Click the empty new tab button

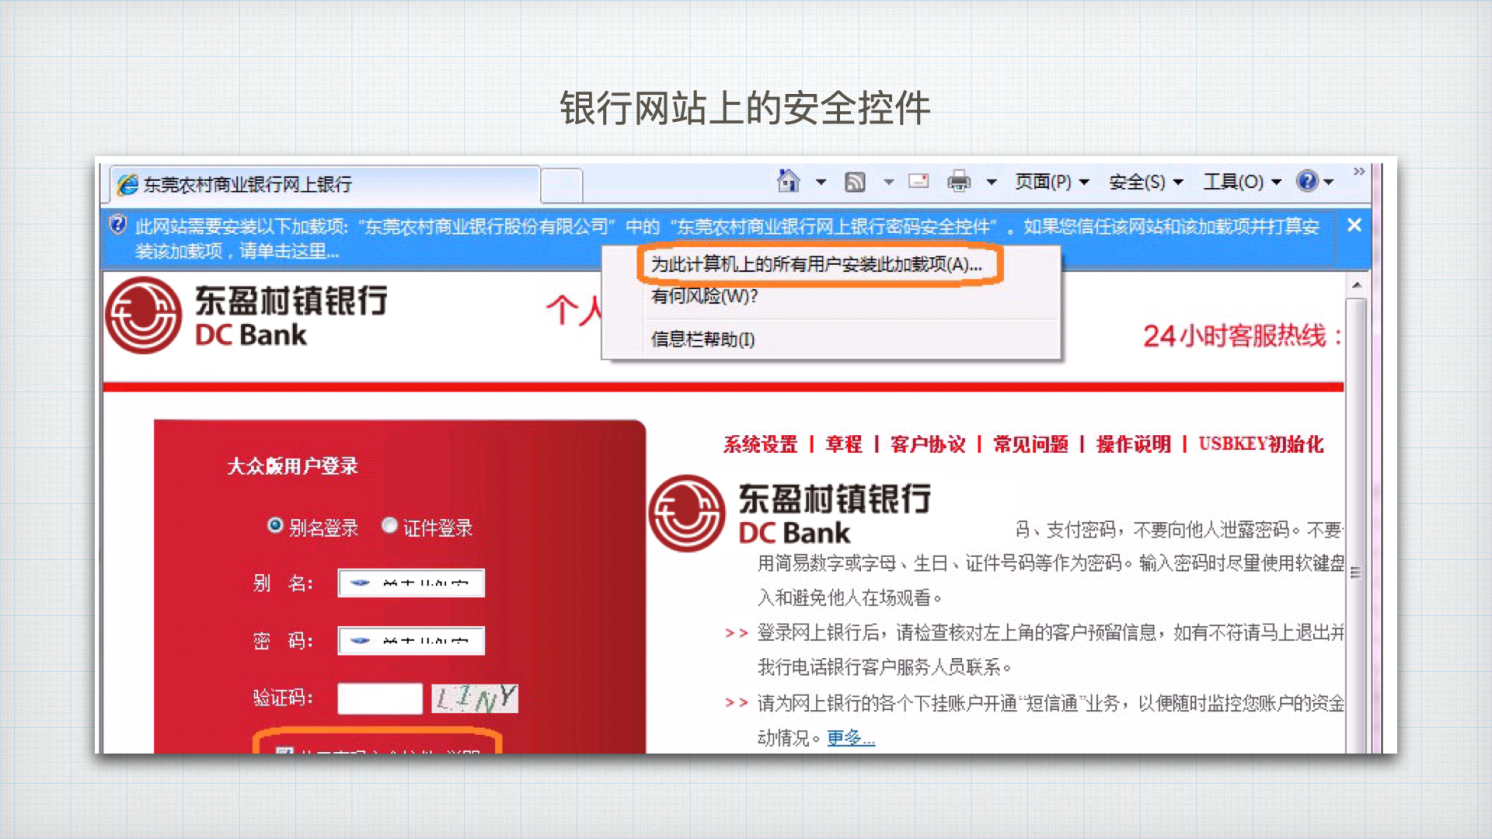[x=562, y=186]
